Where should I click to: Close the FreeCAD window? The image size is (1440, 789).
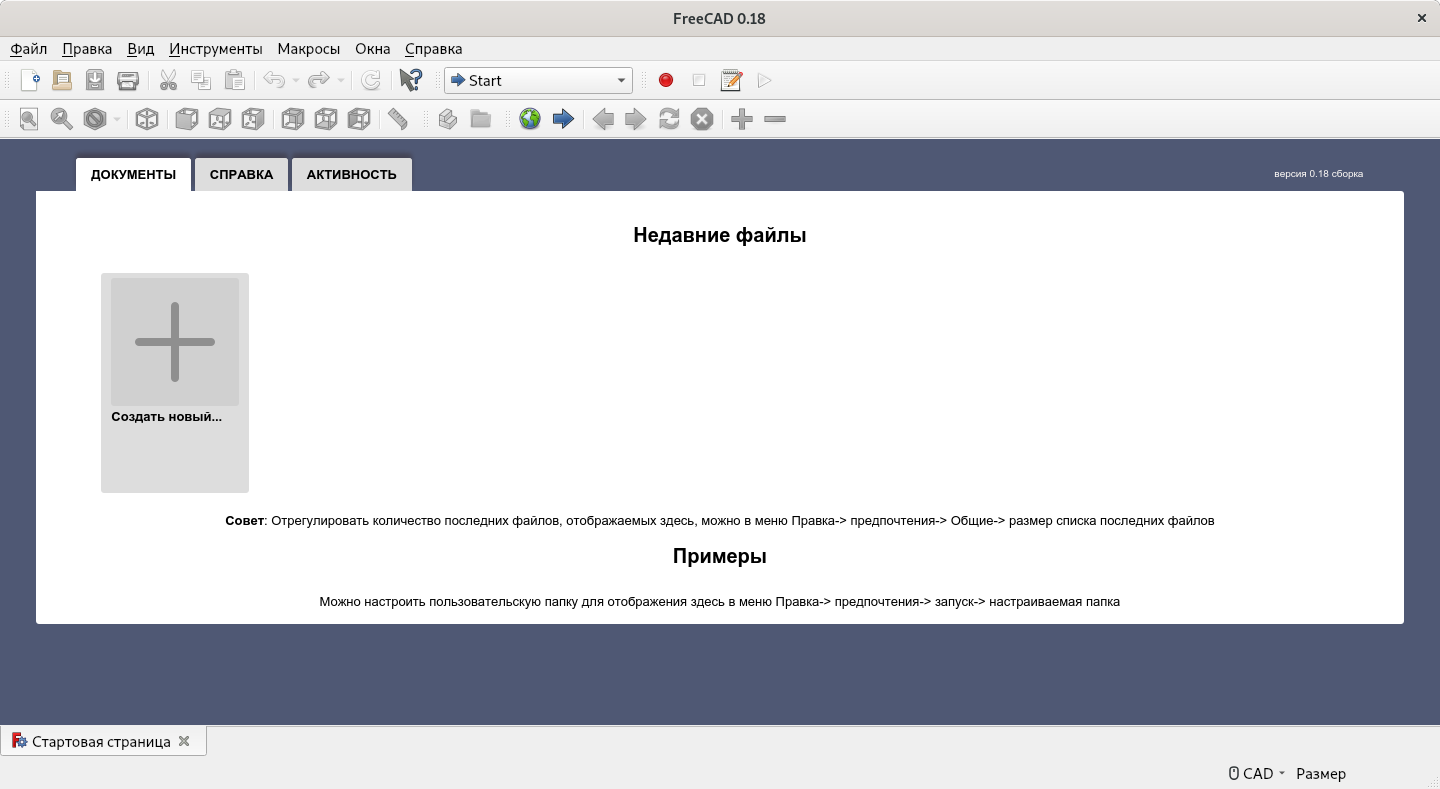coord(1421,18)
